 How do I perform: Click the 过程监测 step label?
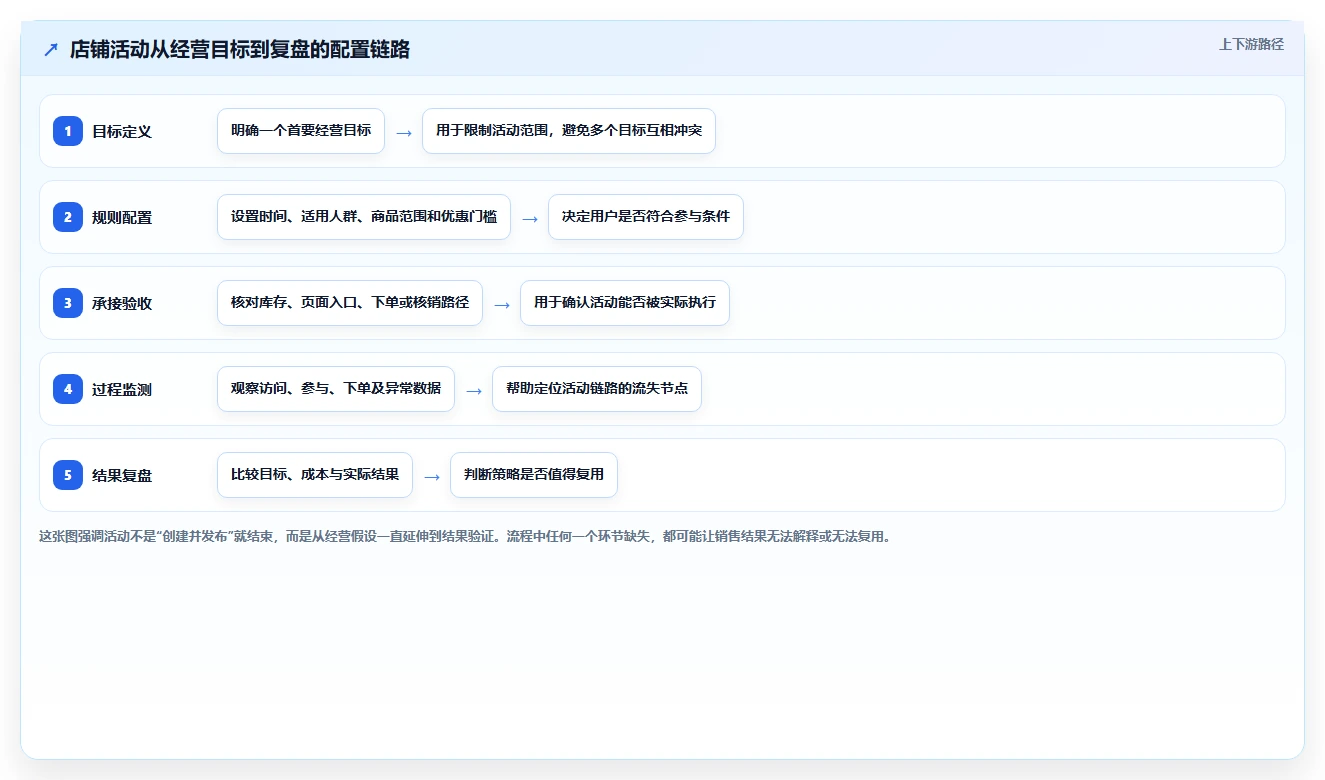click(x=122, y=389)
